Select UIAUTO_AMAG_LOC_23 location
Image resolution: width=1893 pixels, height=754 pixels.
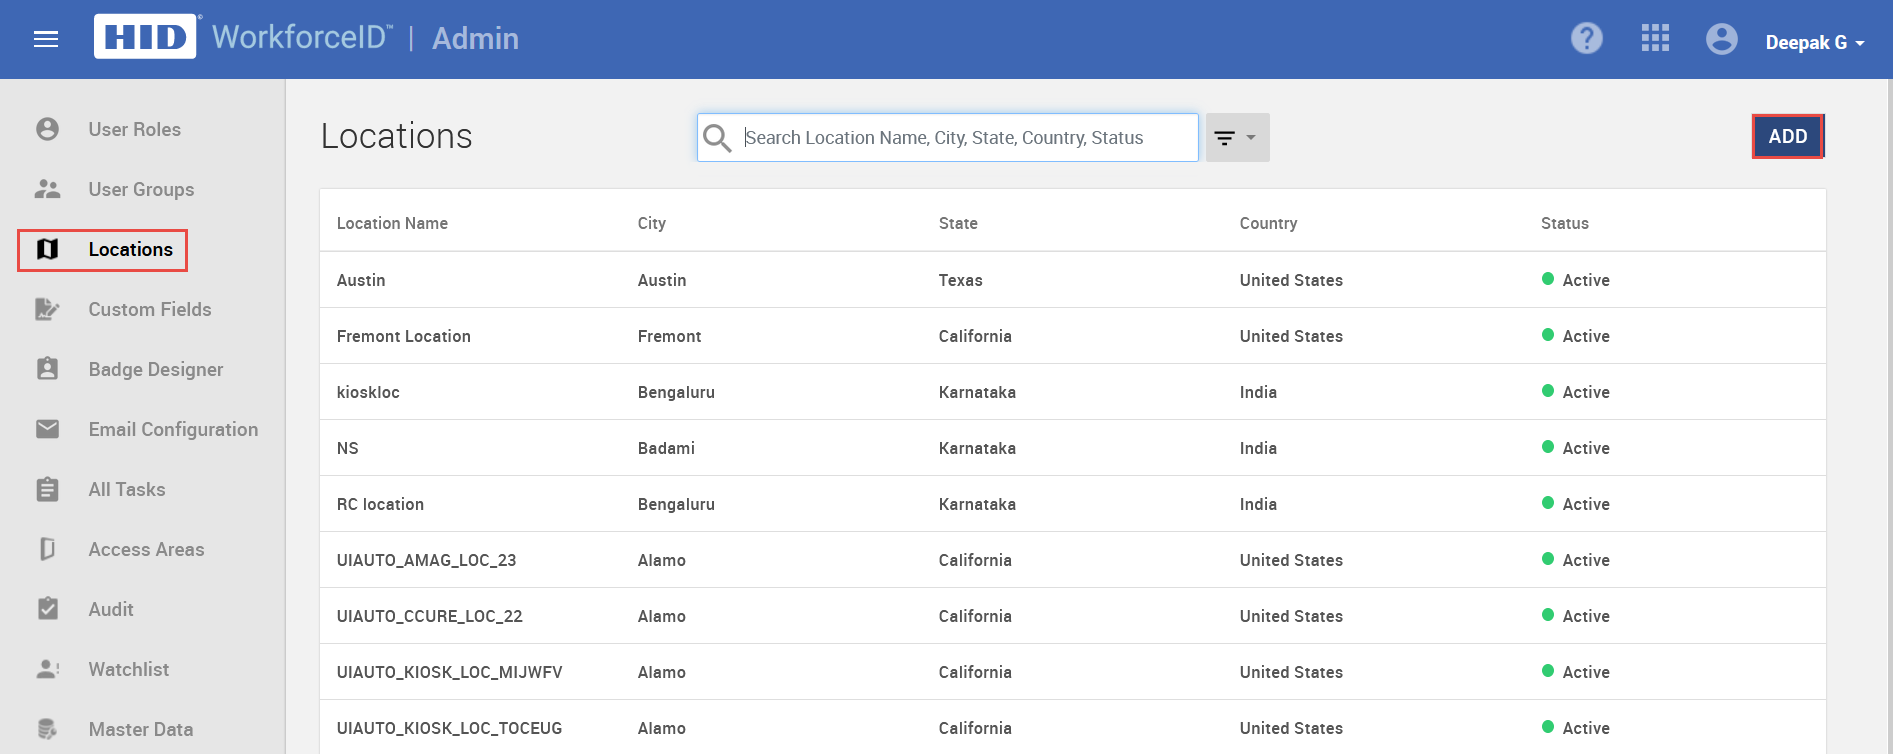[1072, 560]
